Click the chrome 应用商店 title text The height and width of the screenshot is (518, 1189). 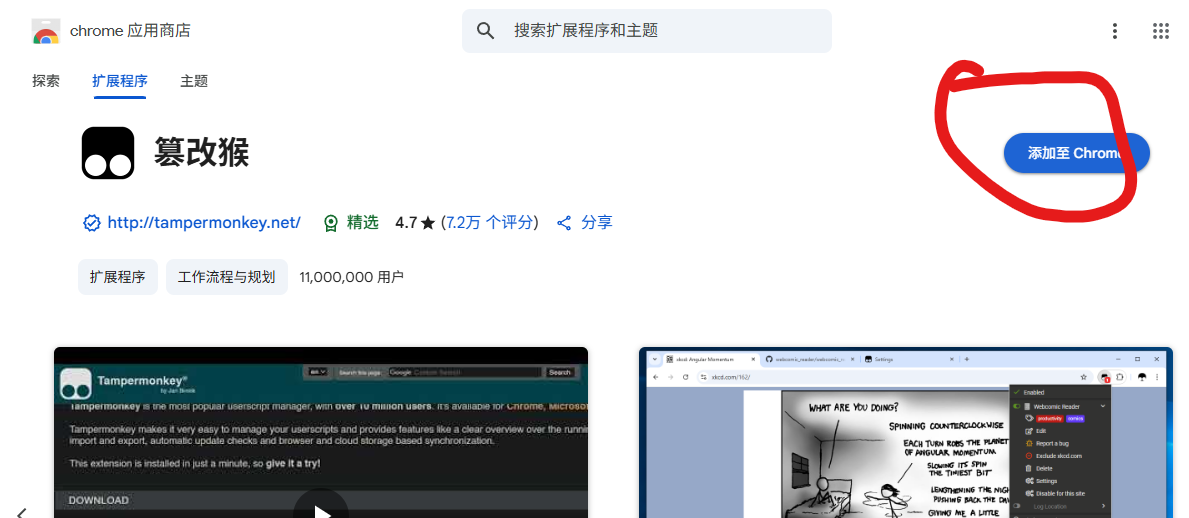(x=130, y=31)
